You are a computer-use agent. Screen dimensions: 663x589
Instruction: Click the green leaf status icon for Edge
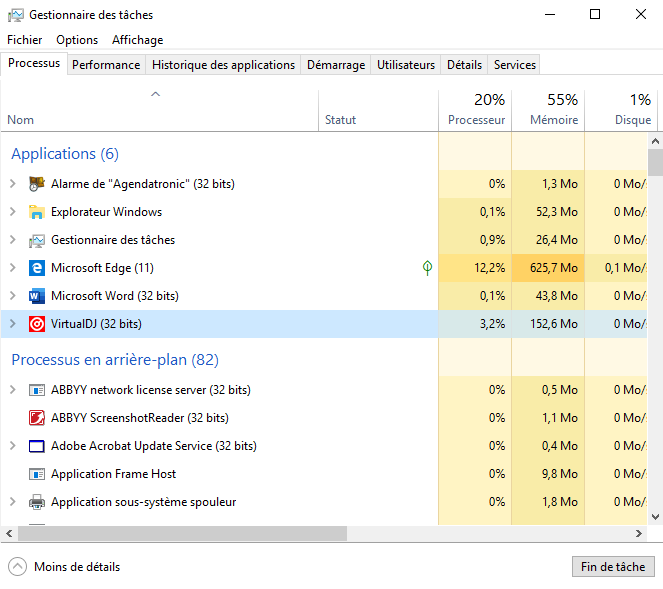coord(427,268)
